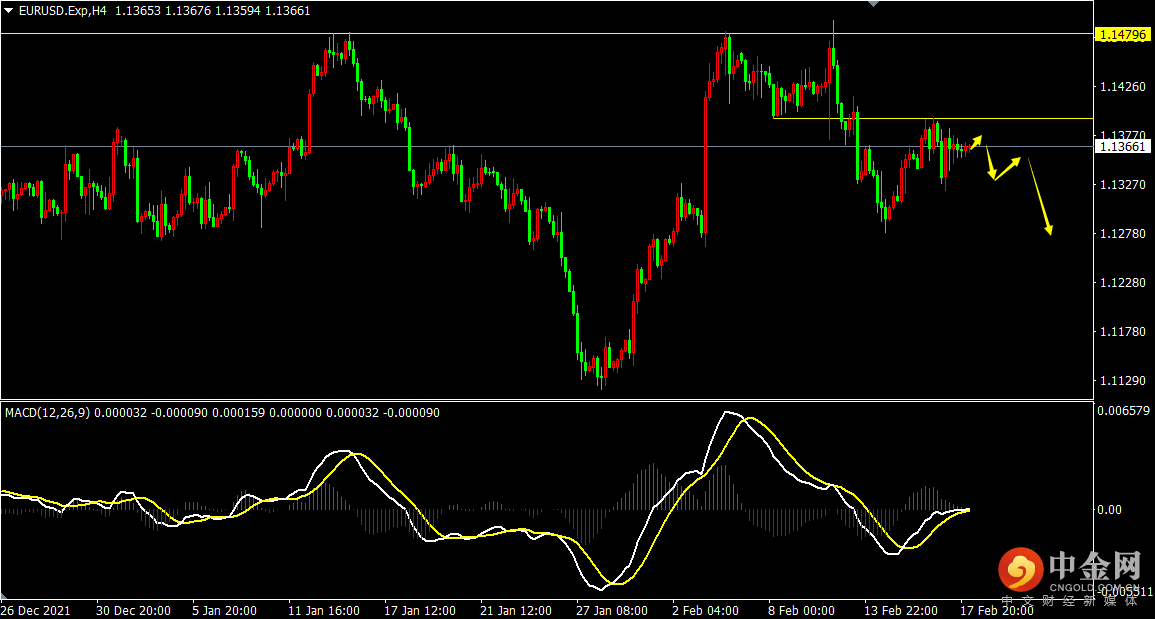Viewport: 1155px width, 619px height.
Task: Select the 1.13661 current price tag
Action: 1124,147
